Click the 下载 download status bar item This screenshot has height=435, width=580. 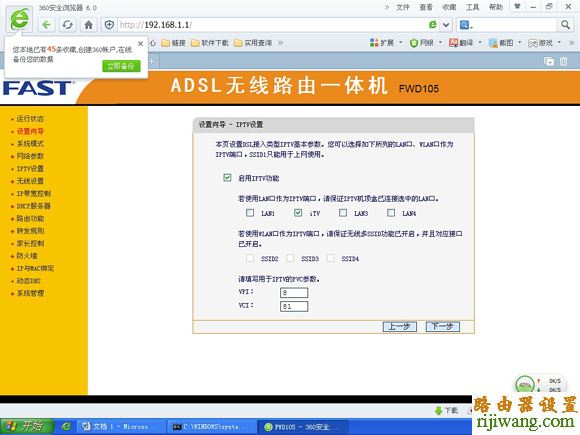coord(447,410)
